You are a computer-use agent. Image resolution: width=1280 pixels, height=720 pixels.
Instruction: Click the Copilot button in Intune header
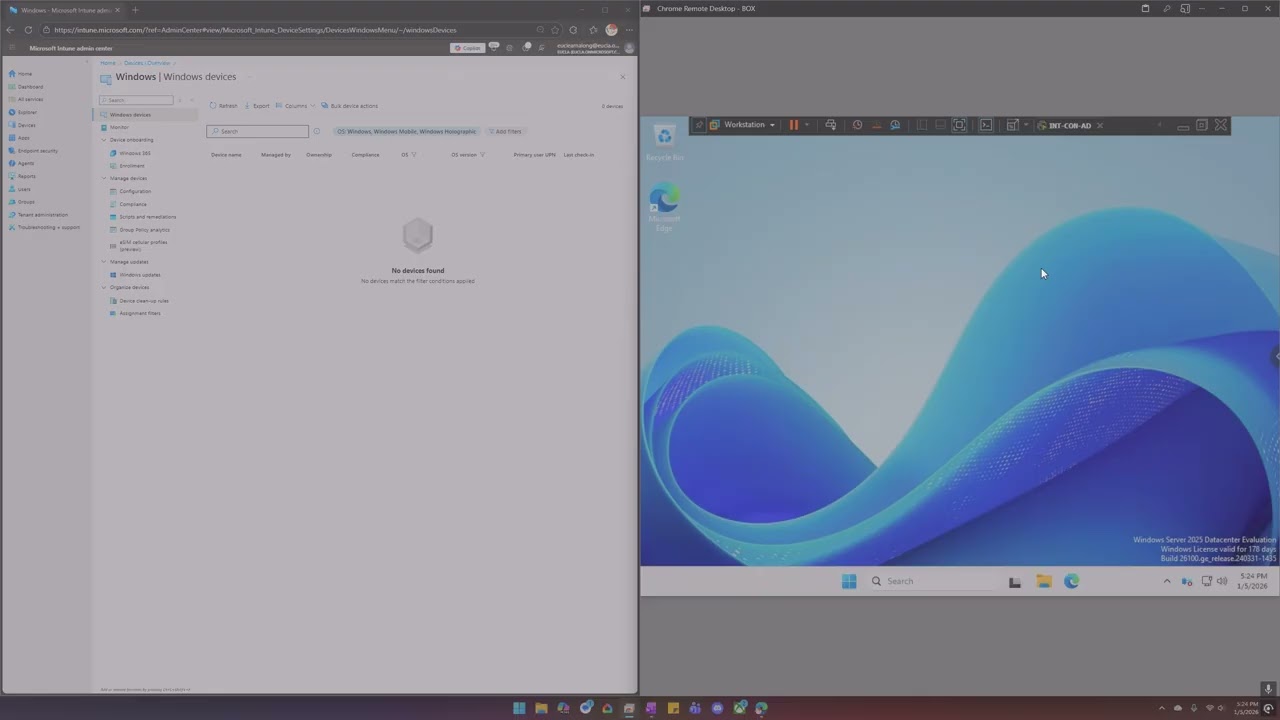click(467, 48)
